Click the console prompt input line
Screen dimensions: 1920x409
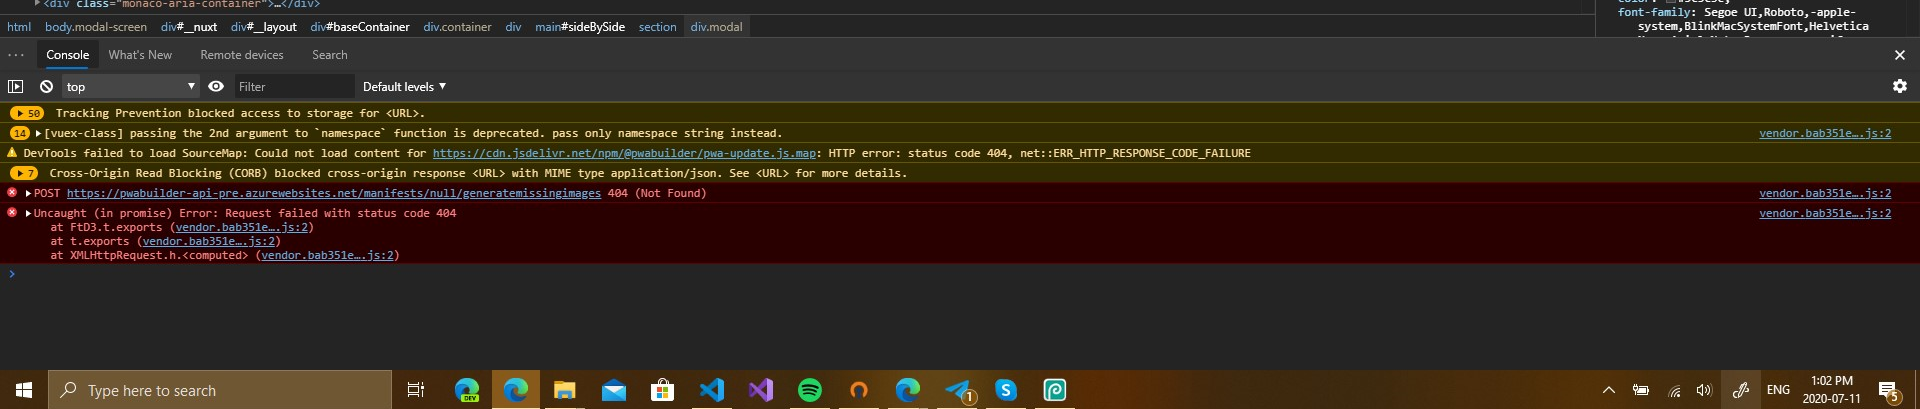pos(960,274)
